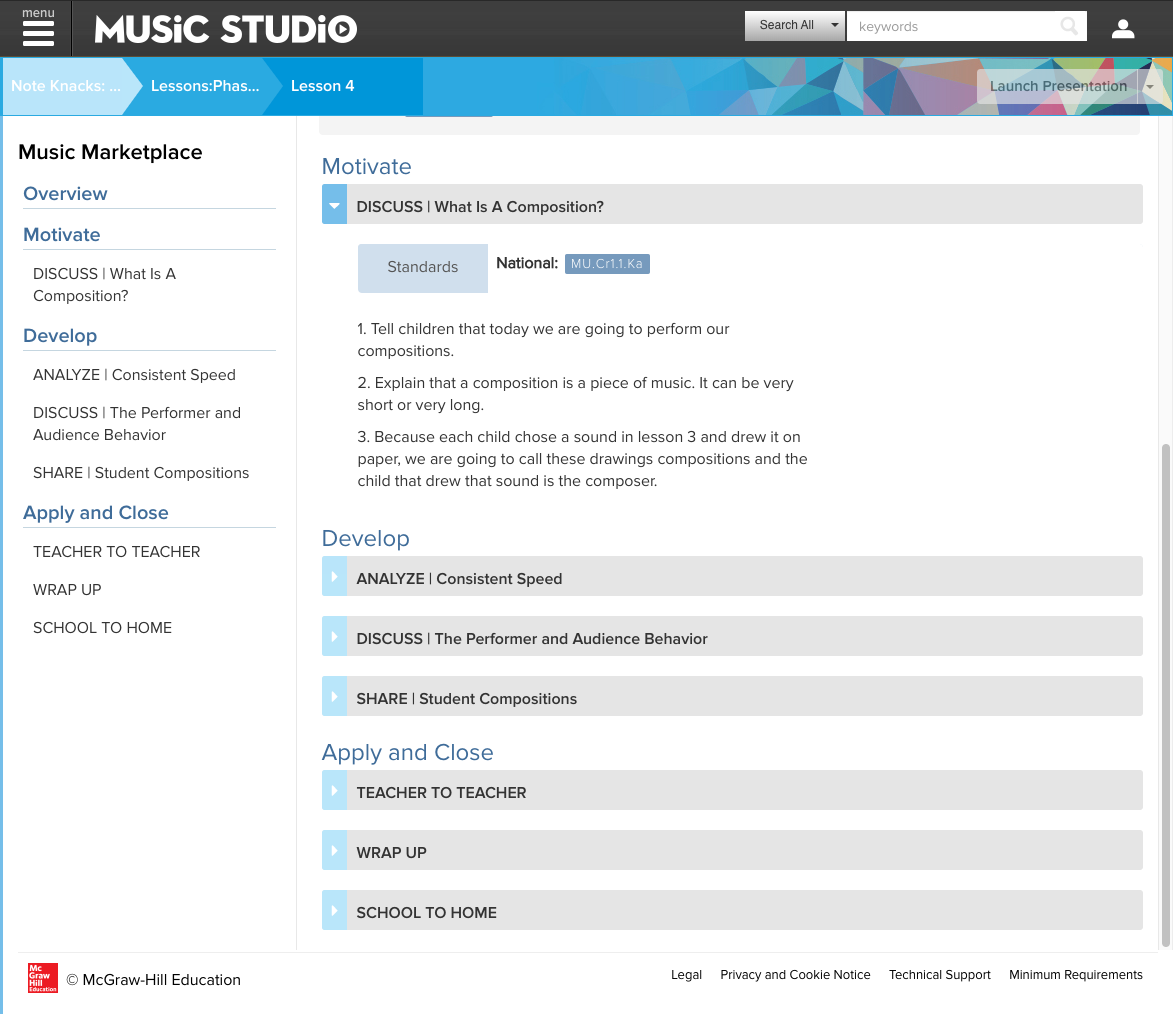Open the hamburger menu icon
Screen dimensions: 1173x1014
(38, 29)
